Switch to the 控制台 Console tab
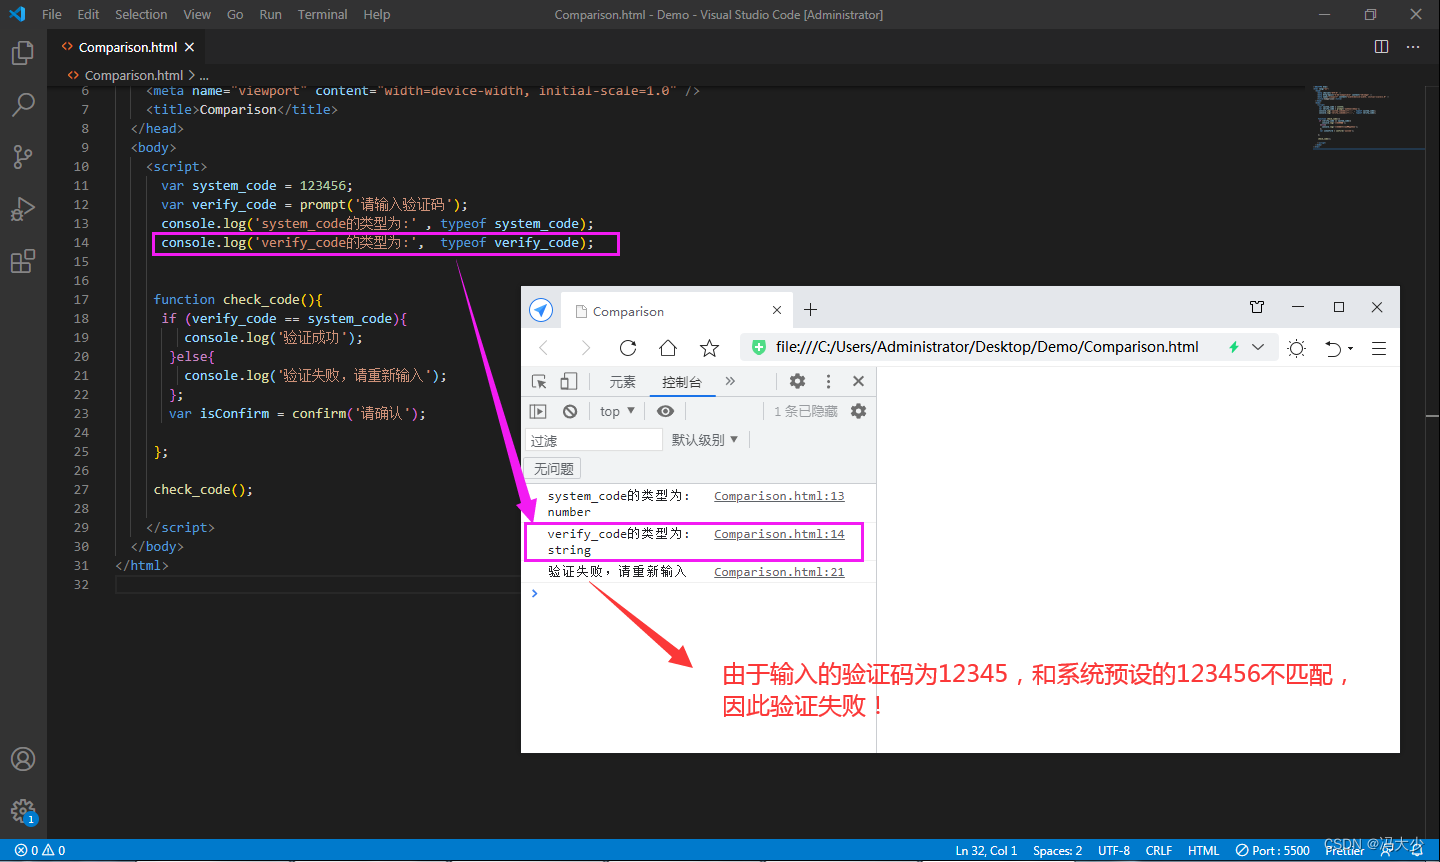 pos(682,382)
